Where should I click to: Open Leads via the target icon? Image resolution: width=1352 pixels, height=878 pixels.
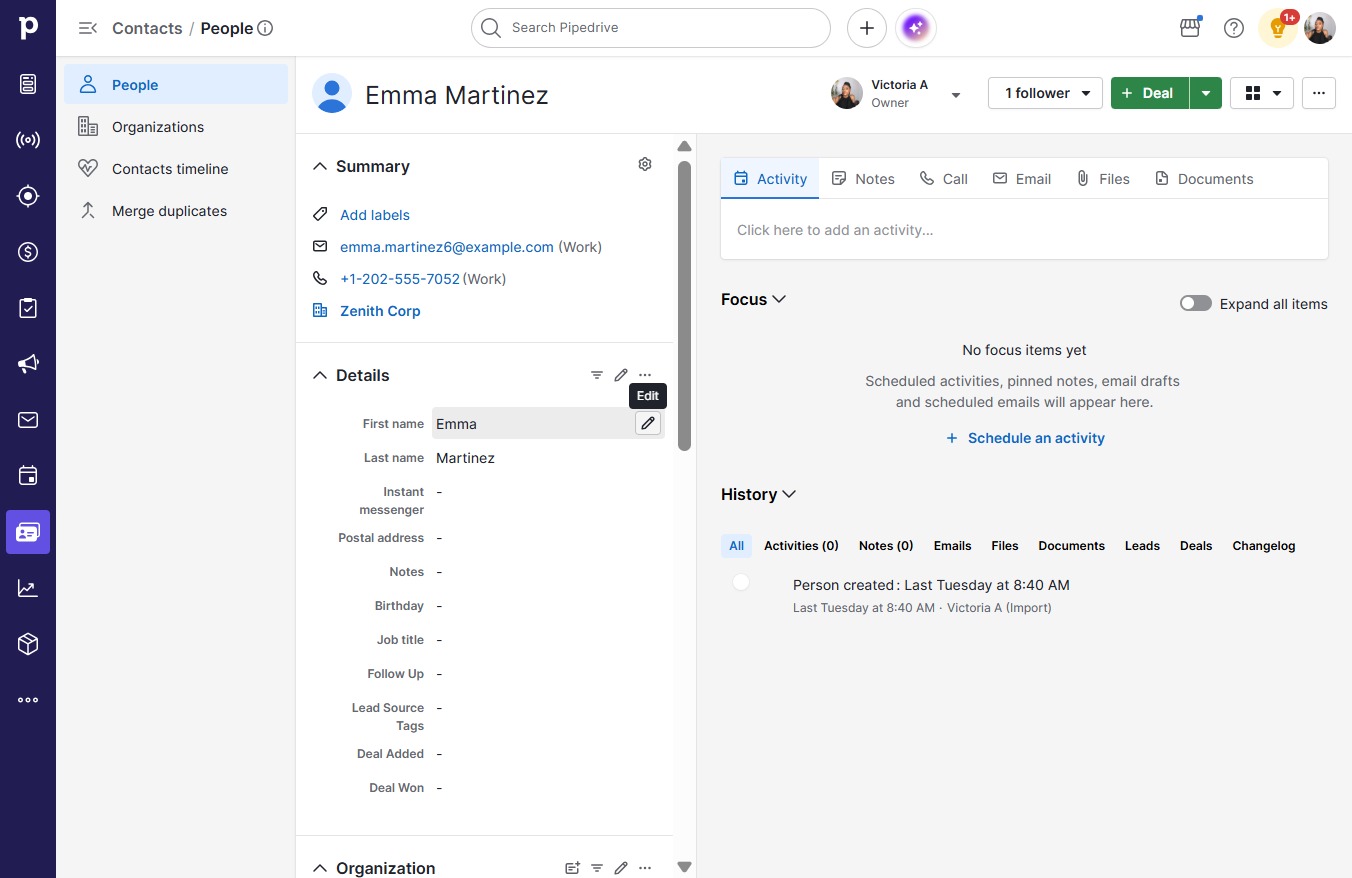click(28, 196)
